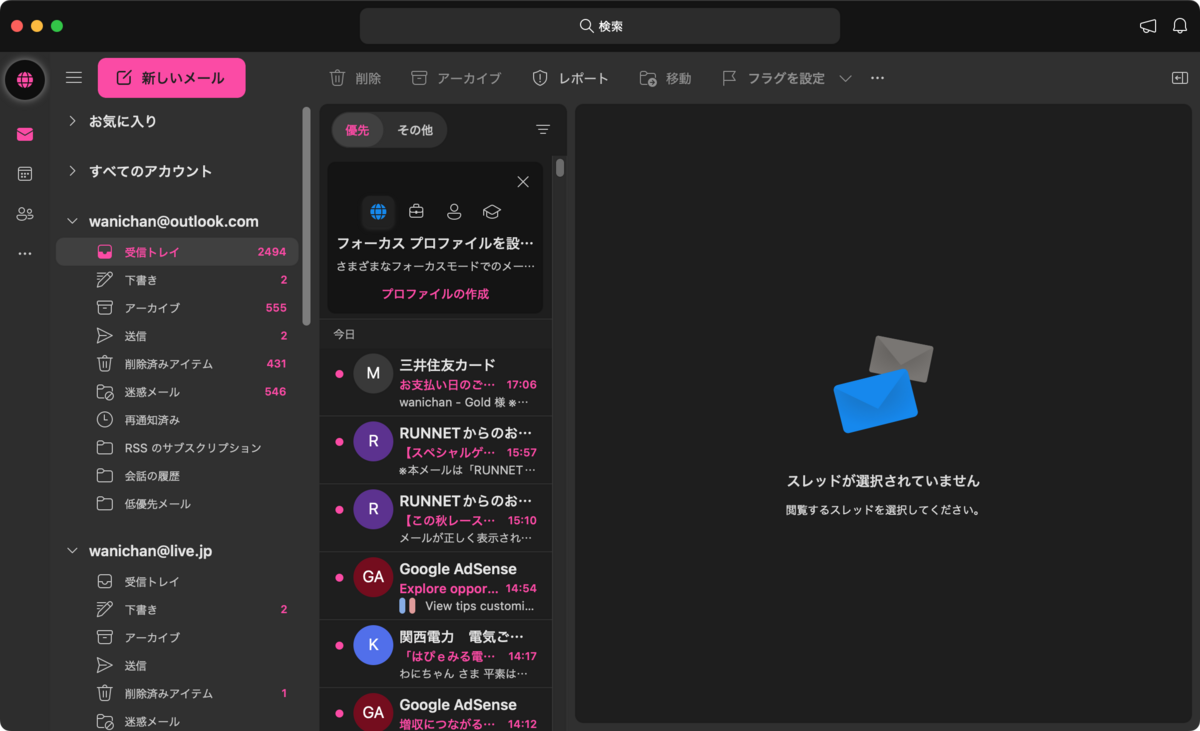The image size is (1200, 731).
Task: Toggle the hamburger navigation menu
Action: pos(74,78)
